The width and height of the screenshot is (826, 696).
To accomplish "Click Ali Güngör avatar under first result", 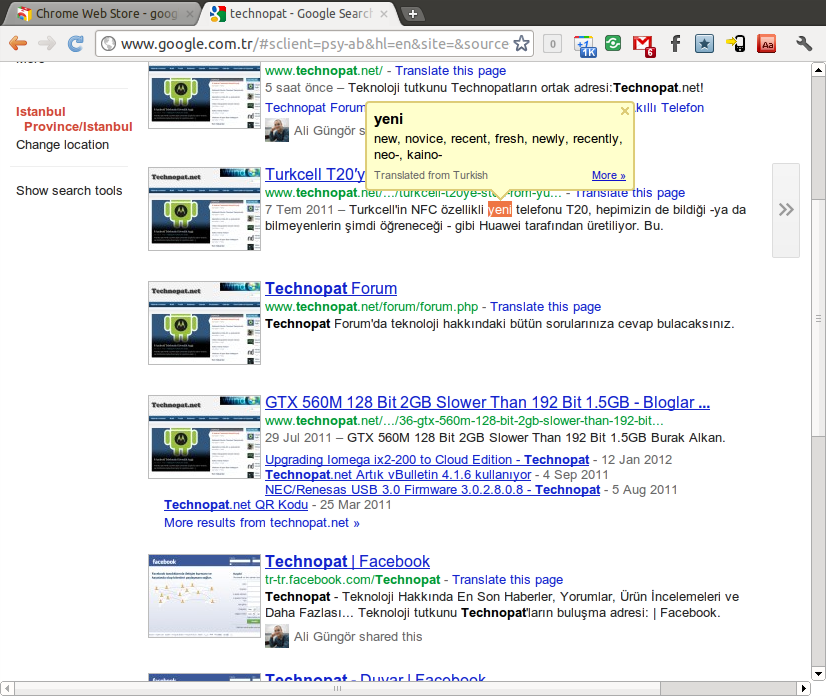I will tap(277, 130).
